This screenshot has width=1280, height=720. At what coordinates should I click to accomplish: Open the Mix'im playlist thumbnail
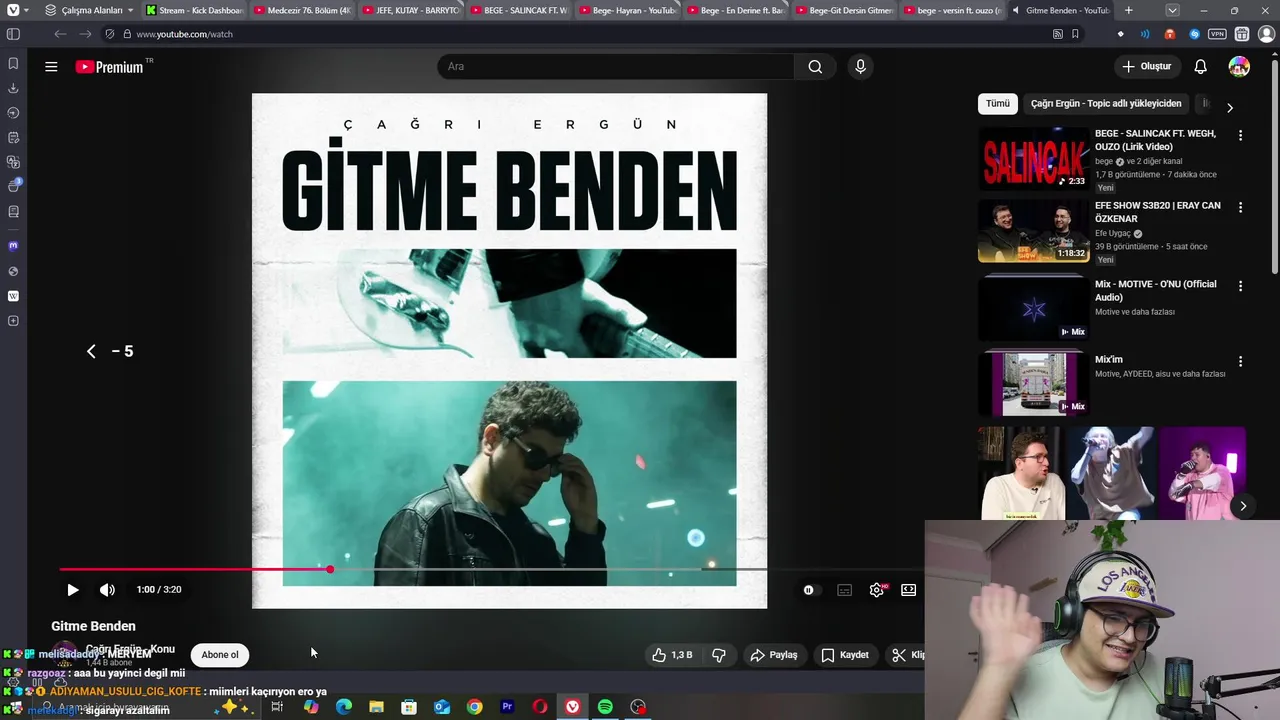coord(1033,384)
